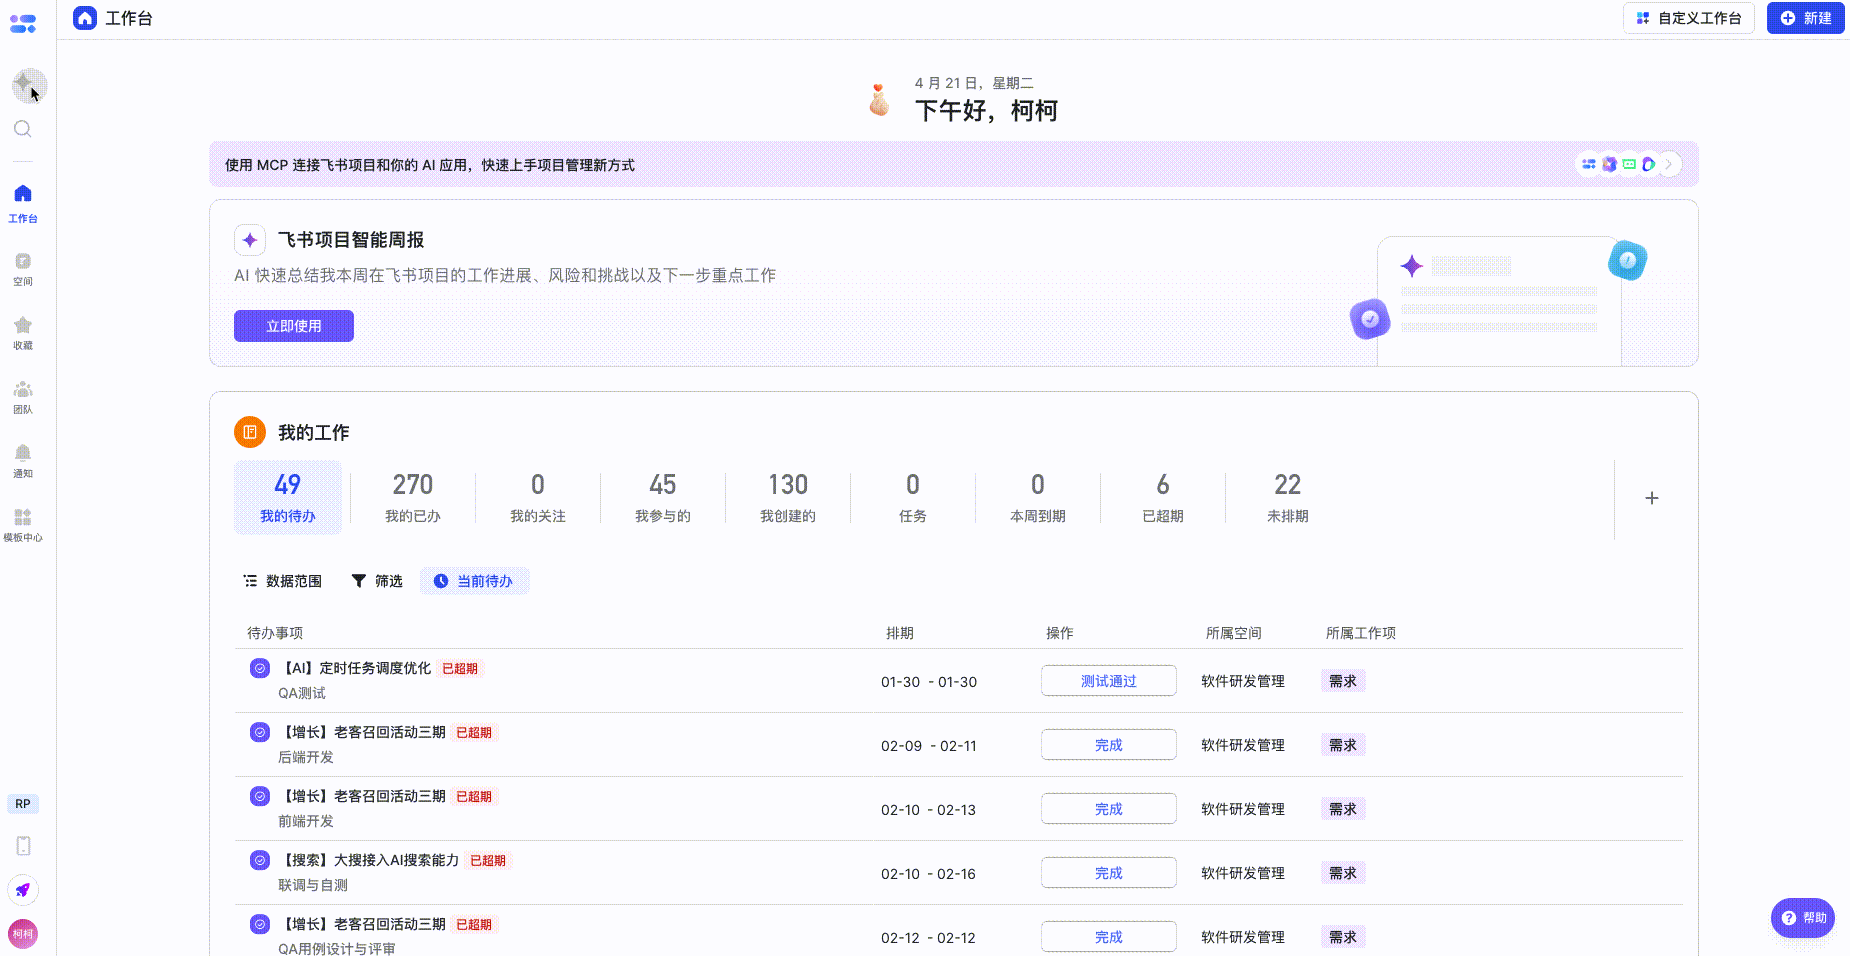The height and width of the screenshot is (956, 1850).
Task: Open the 柯柯 user avatar menu
Action: point(23,934)
